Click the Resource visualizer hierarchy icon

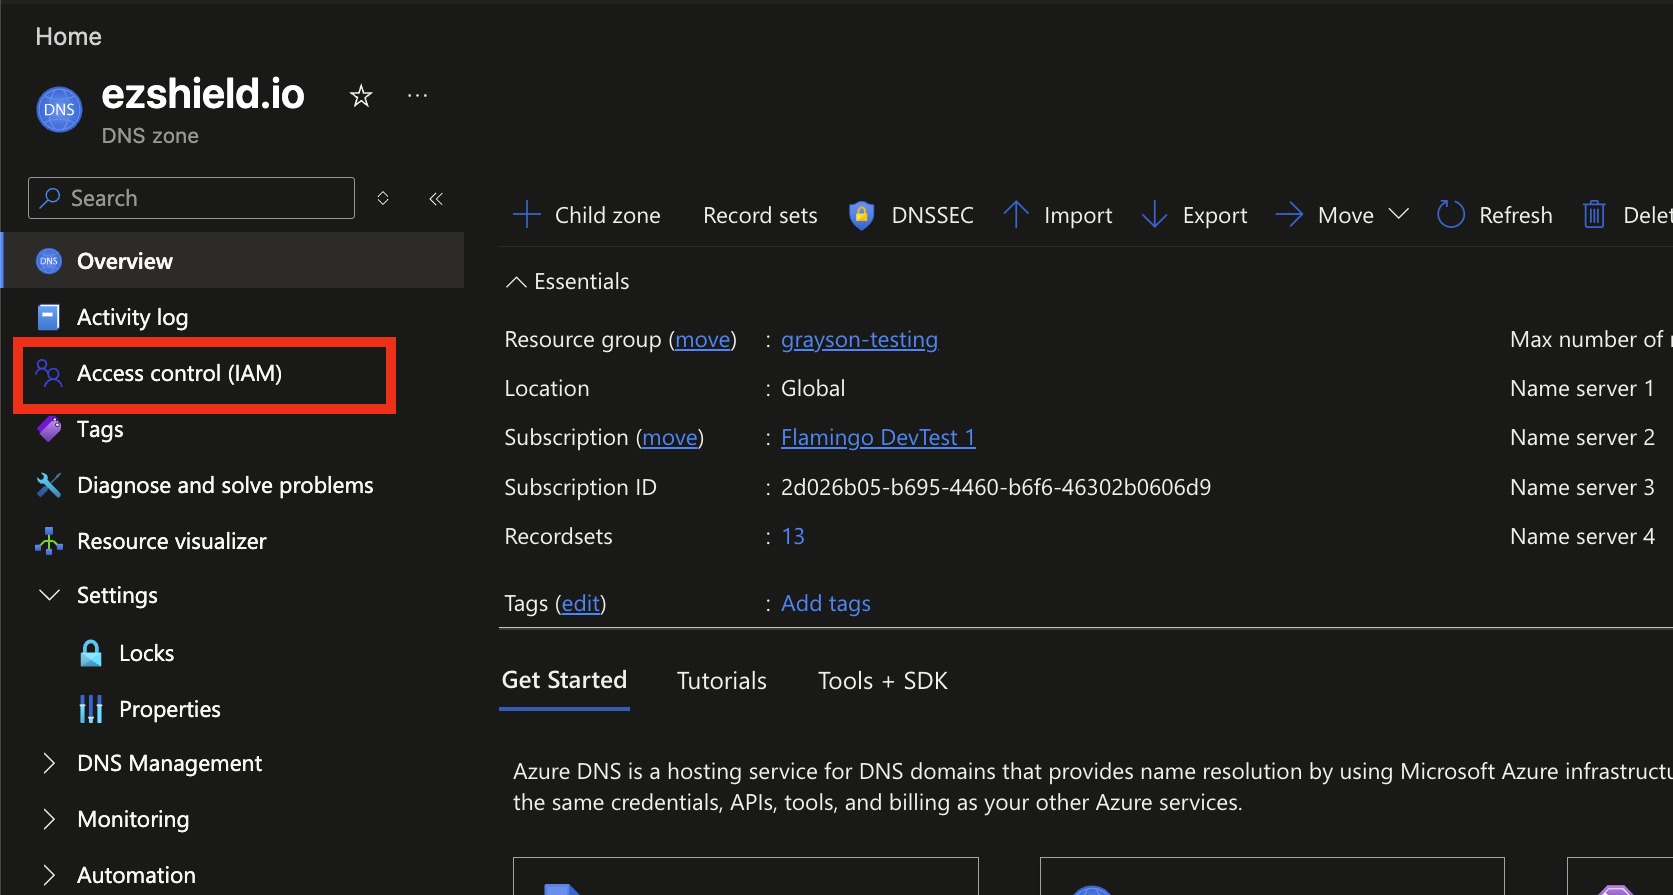point(49,541)
